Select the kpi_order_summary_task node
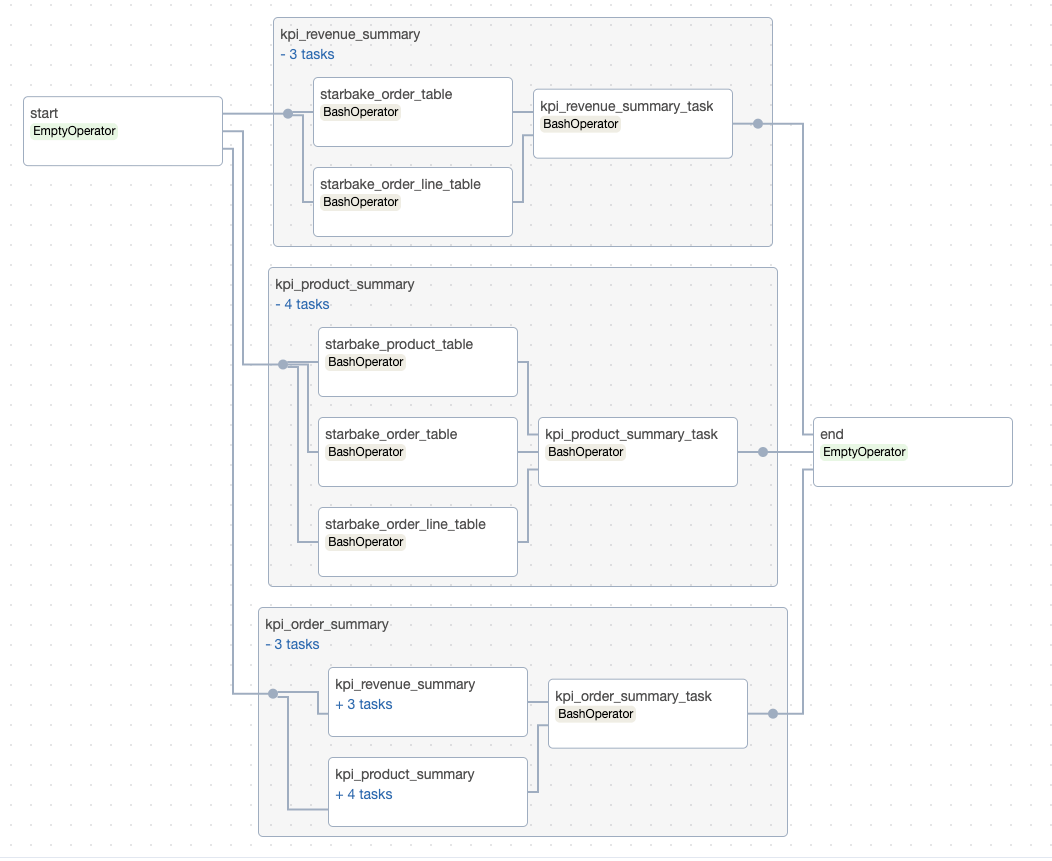The height and width of the screenshot is (861, 1052). point(647,714)
